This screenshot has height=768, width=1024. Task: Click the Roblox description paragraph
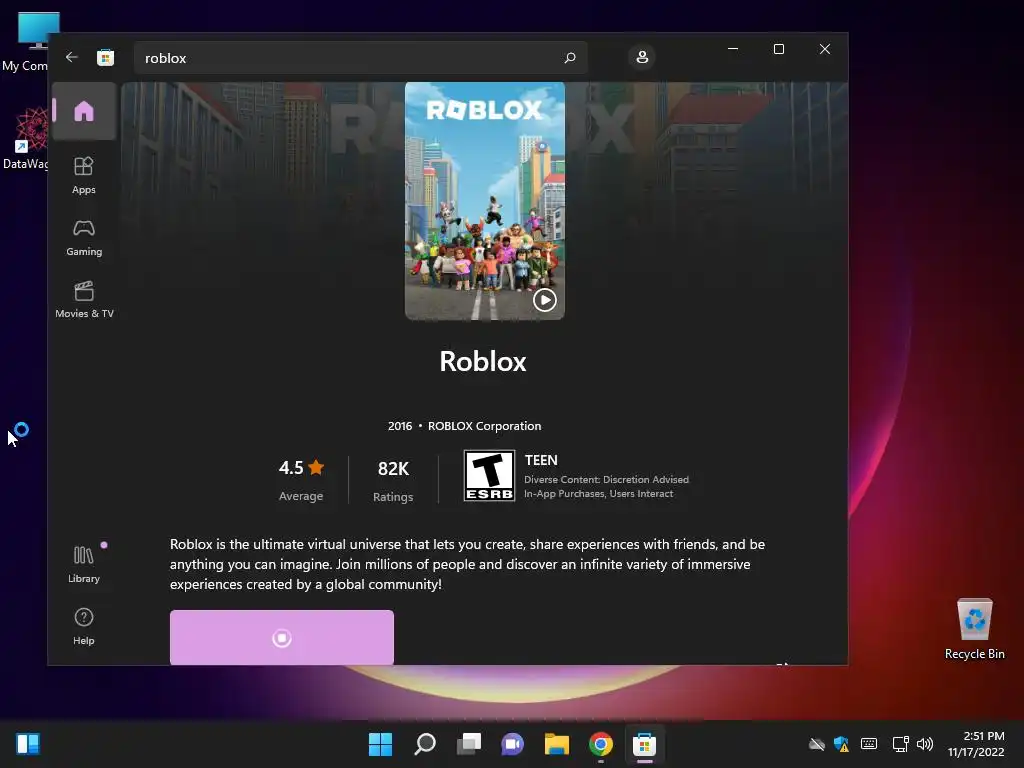point(468,564)
